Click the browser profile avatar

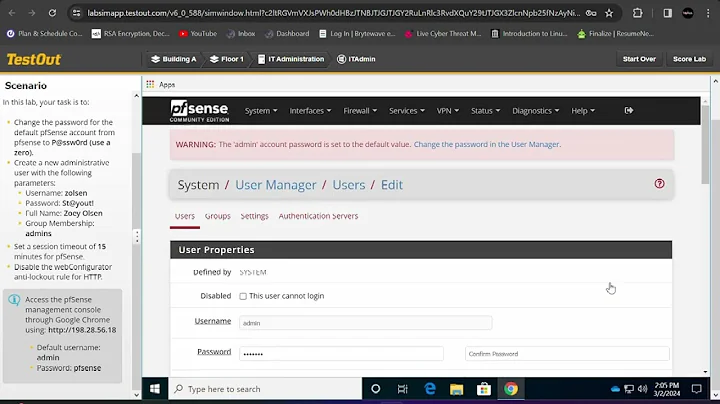click(688, 13)
